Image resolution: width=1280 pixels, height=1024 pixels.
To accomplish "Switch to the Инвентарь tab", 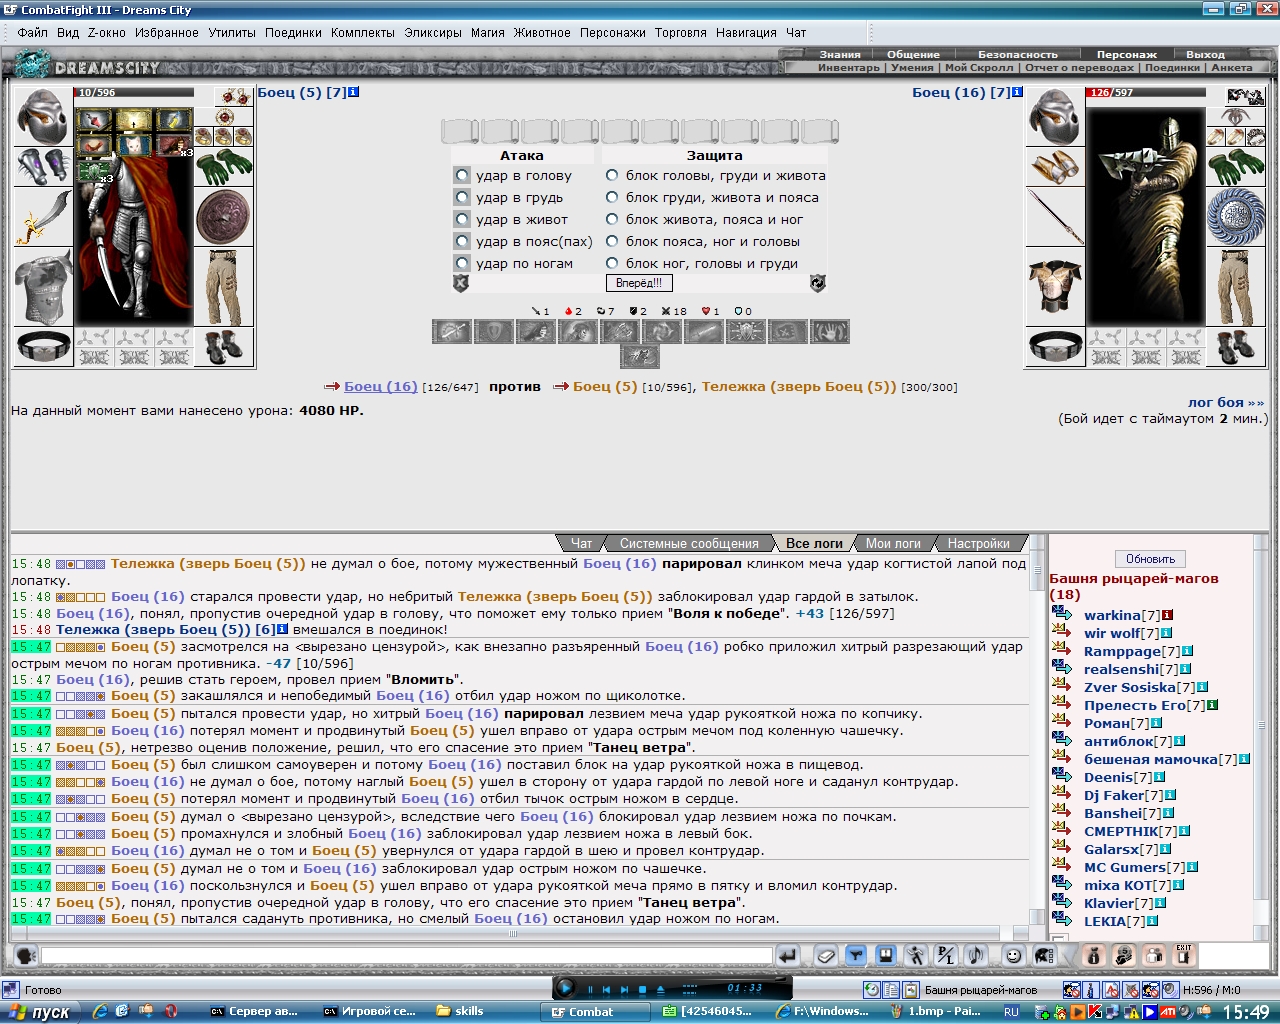I will point(849,68).
